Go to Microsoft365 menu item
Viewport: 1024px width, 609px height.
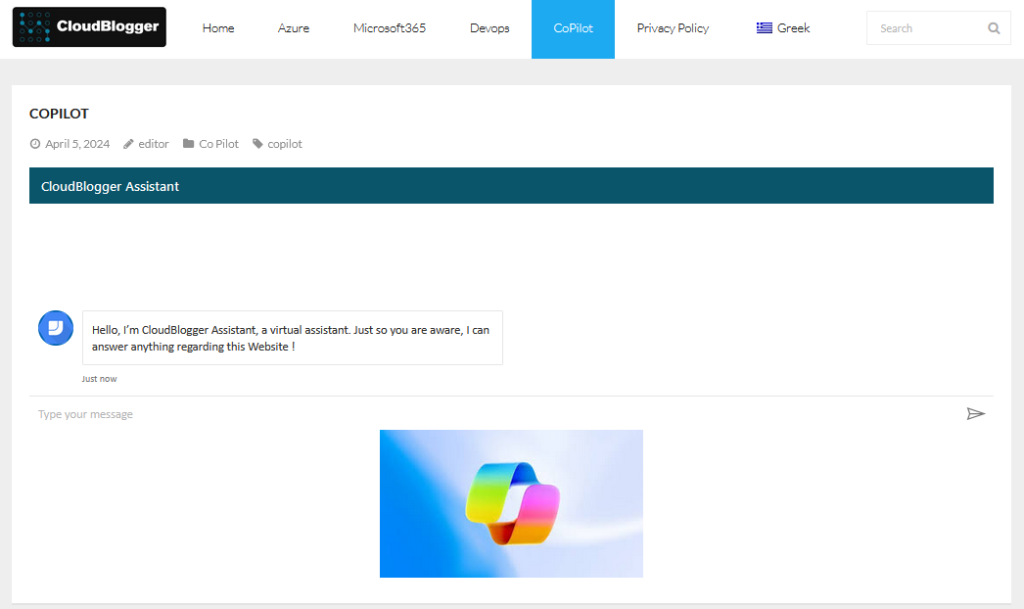(389, 28)
